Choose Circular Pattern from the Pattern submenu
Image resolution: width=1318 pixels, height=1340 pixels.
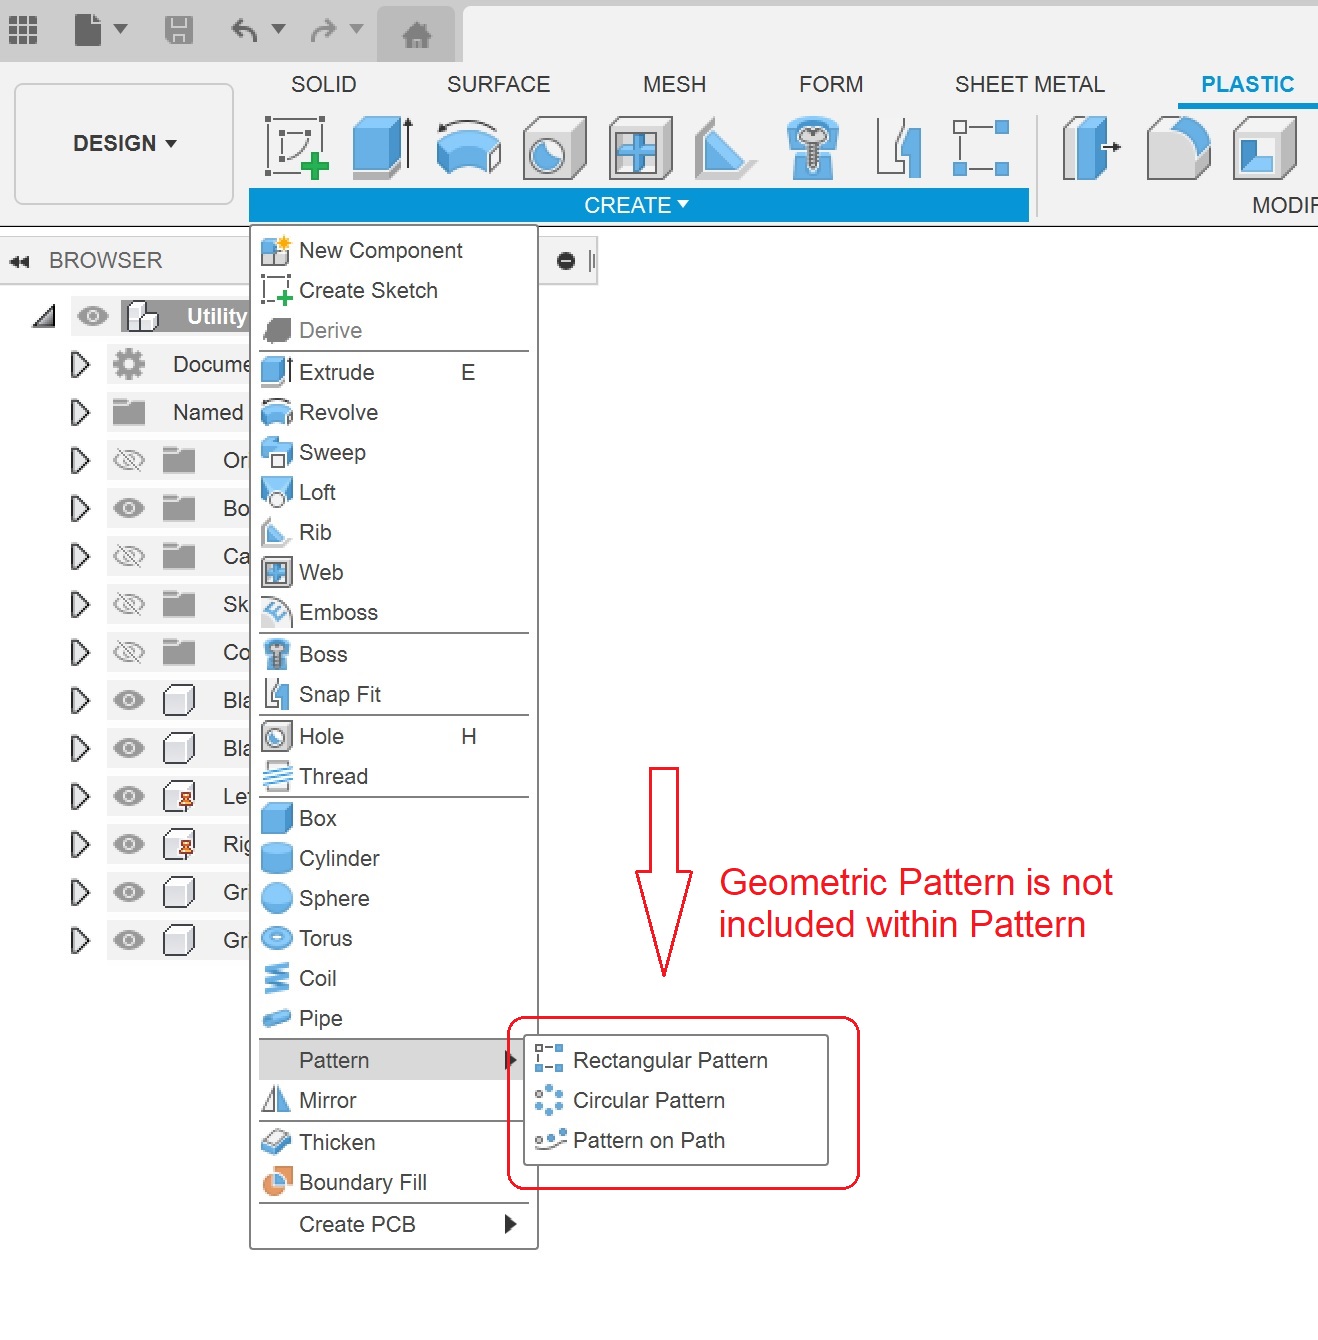click(649, 1100)
